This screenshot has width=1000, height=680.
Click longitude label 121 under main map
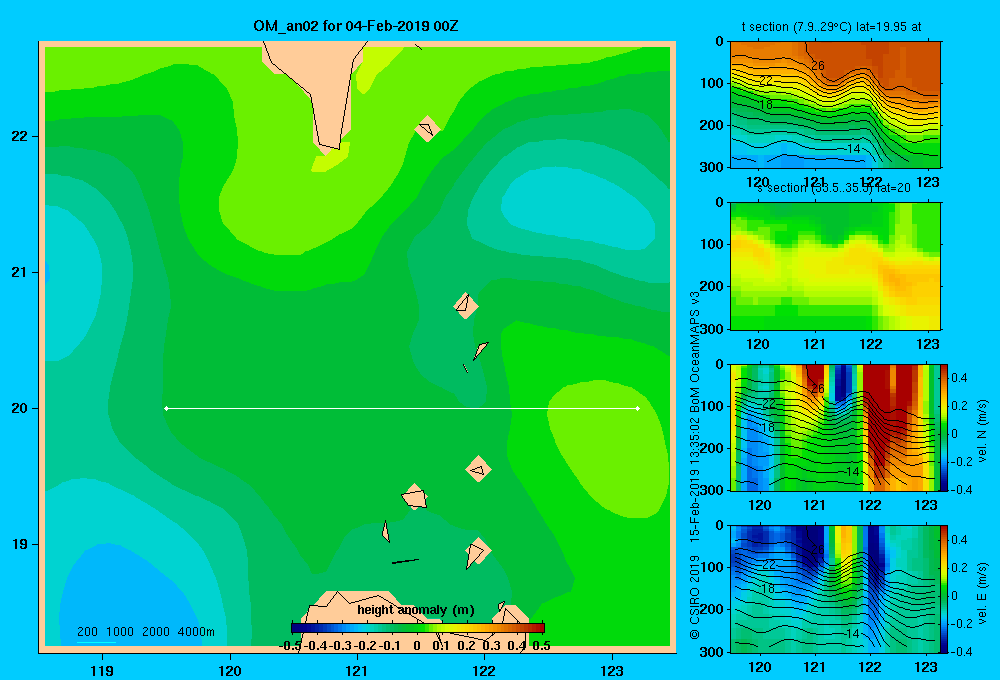tap(357, 670)
